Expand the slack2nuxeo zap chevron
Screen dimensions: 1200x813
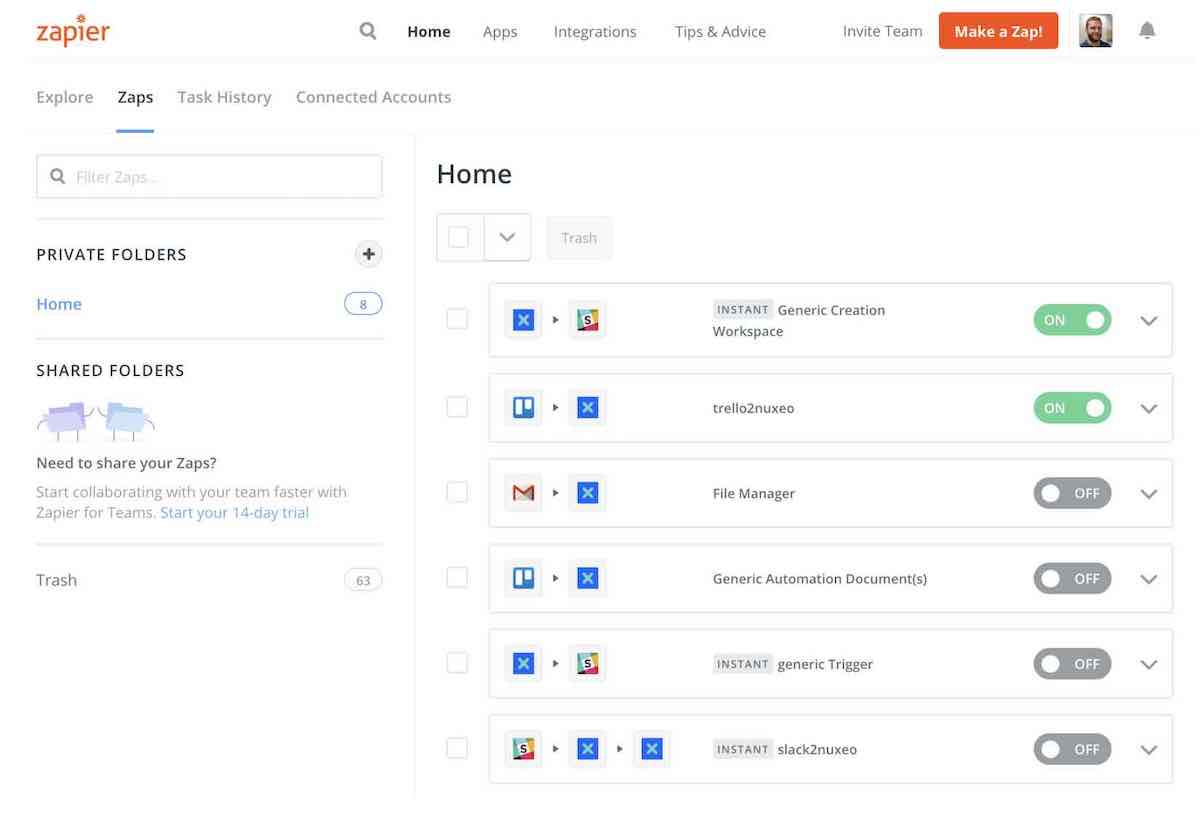(1149, 750)
